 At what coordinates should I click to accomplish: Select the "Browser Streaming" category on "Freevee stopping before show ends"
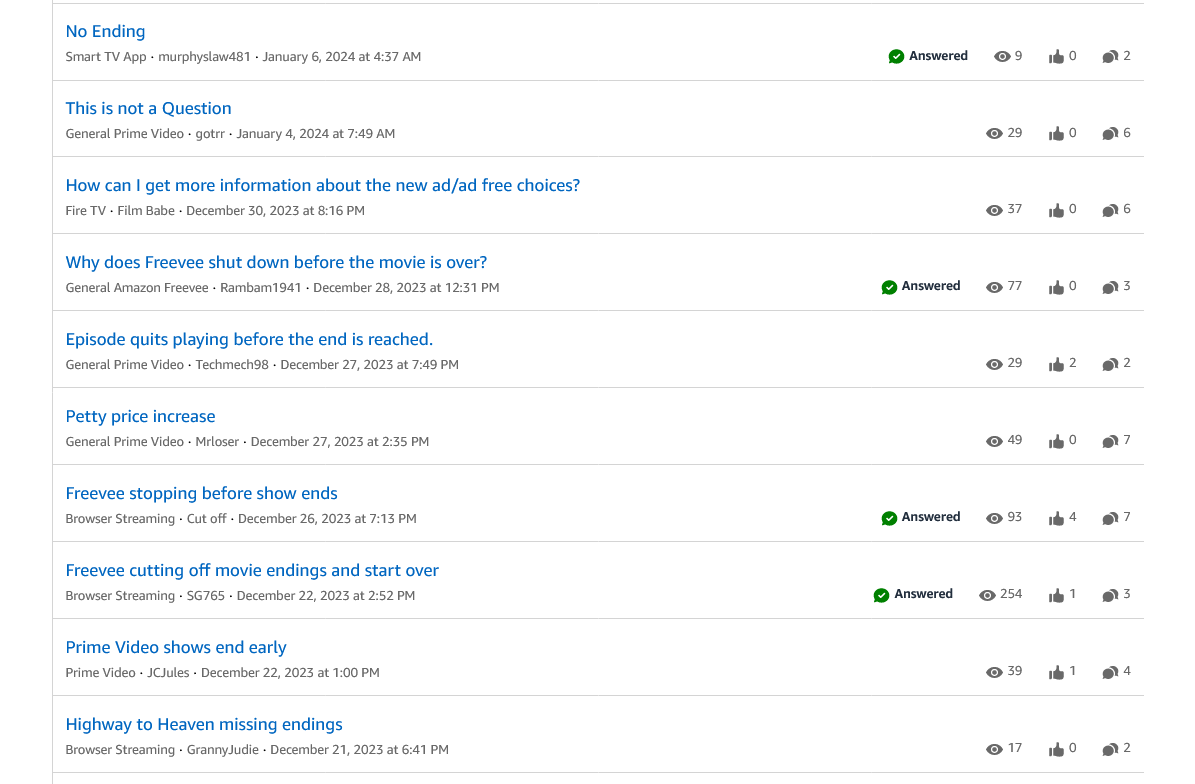click(120, 518)
